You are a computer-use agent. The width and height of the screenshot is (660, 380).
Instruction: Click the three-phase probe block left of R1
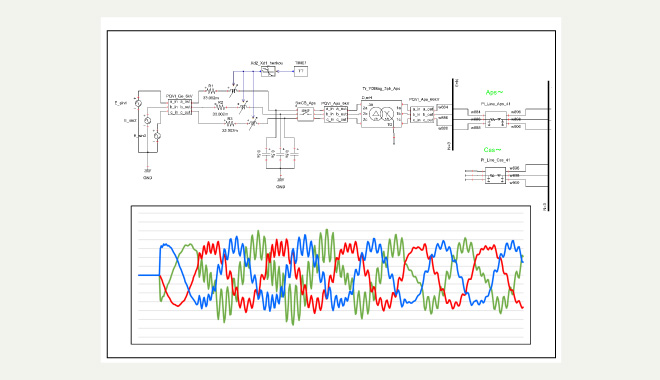click(x=180, y=107)
